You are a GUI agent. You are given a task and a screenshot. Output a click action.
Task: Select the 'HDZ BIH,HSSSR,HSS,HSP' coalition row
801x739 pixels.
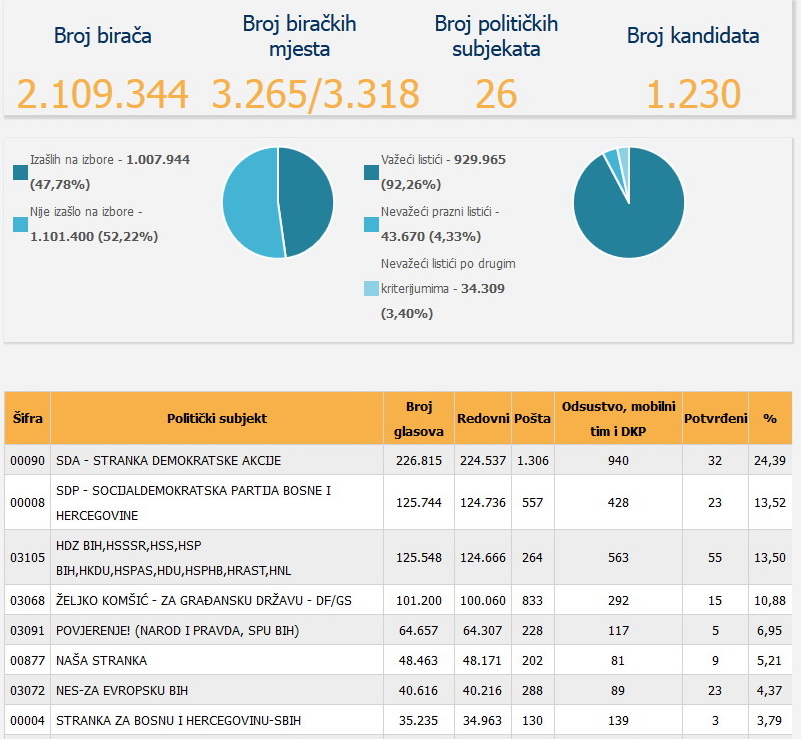click(x=398, y=558)
